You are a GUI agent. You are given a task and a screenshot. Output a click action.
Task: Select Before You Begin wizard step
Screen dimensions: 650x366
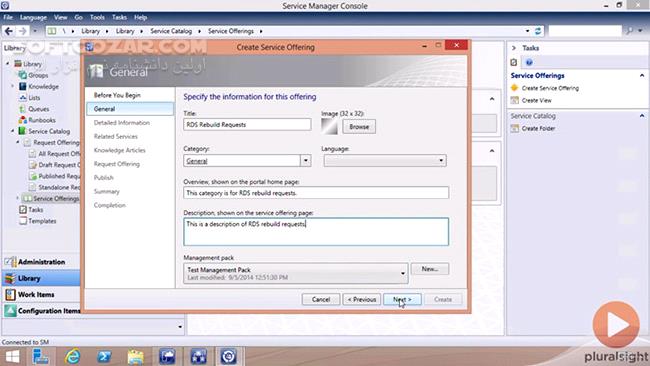point(117,95)
